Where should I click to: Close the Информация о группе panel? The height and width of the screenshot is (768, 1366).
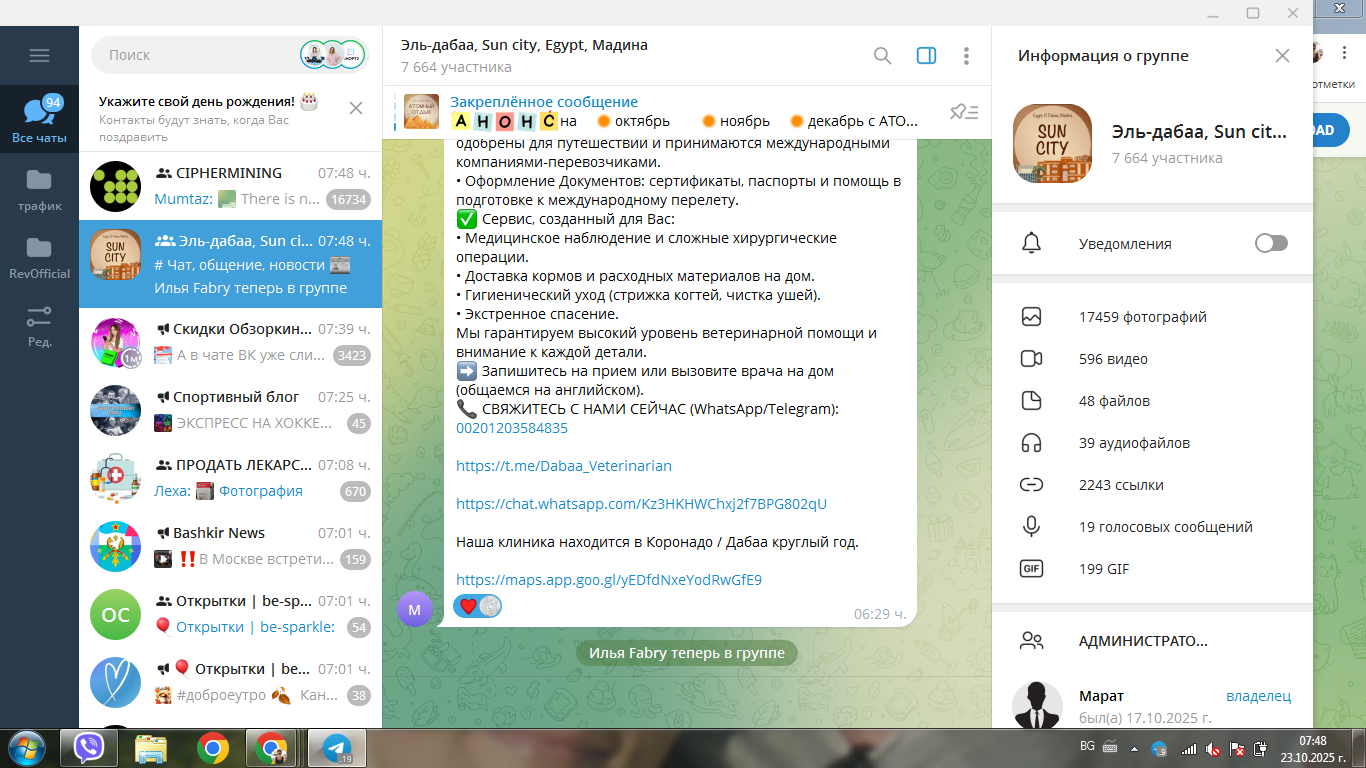click(1282, 56)
